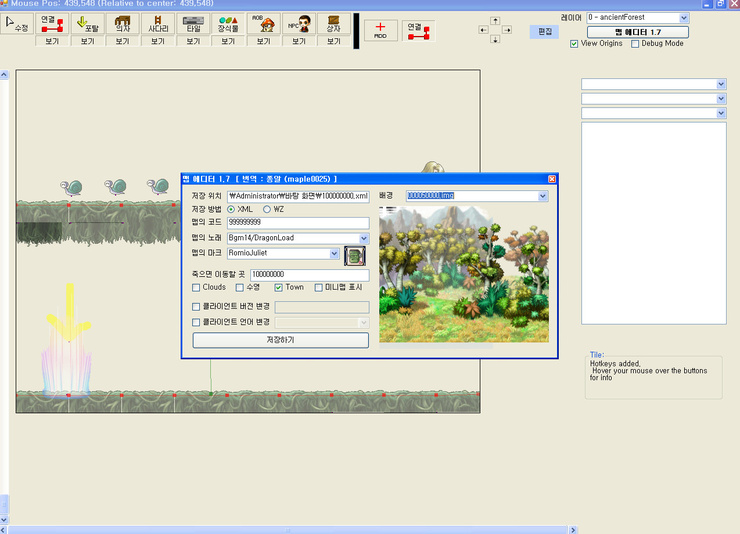Open the disabled client language dropdown
Image resolution: width=740 pixels, height=534 pixels.
(363, 323)
